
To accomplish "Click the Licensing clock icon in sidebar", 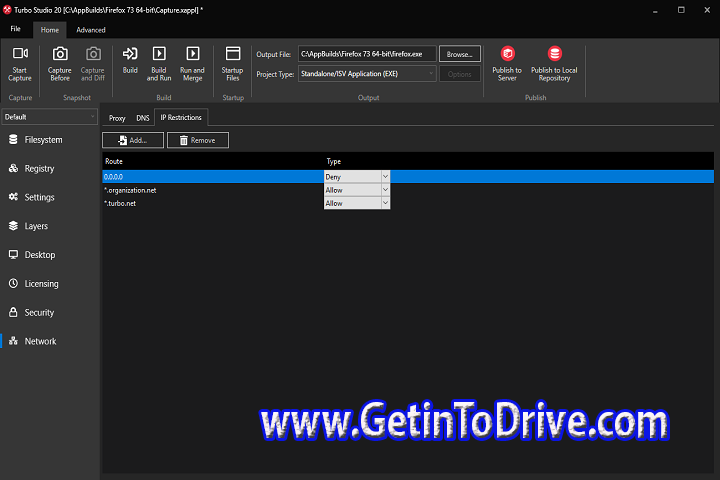I will [x=13, y=283].
